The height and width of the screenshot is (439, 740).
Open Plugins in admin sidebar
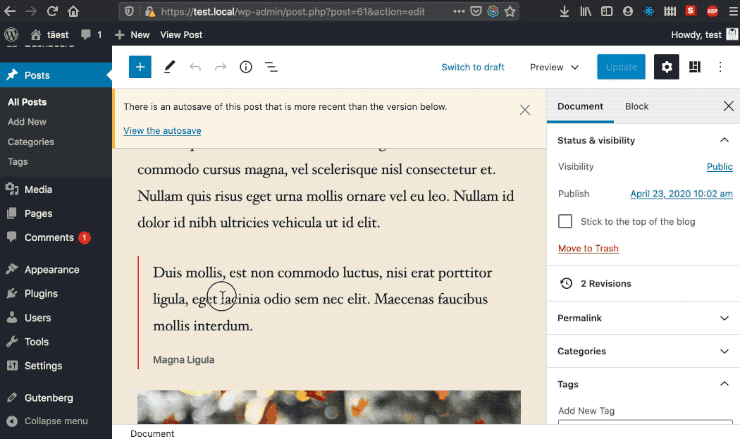coord(56,294)
